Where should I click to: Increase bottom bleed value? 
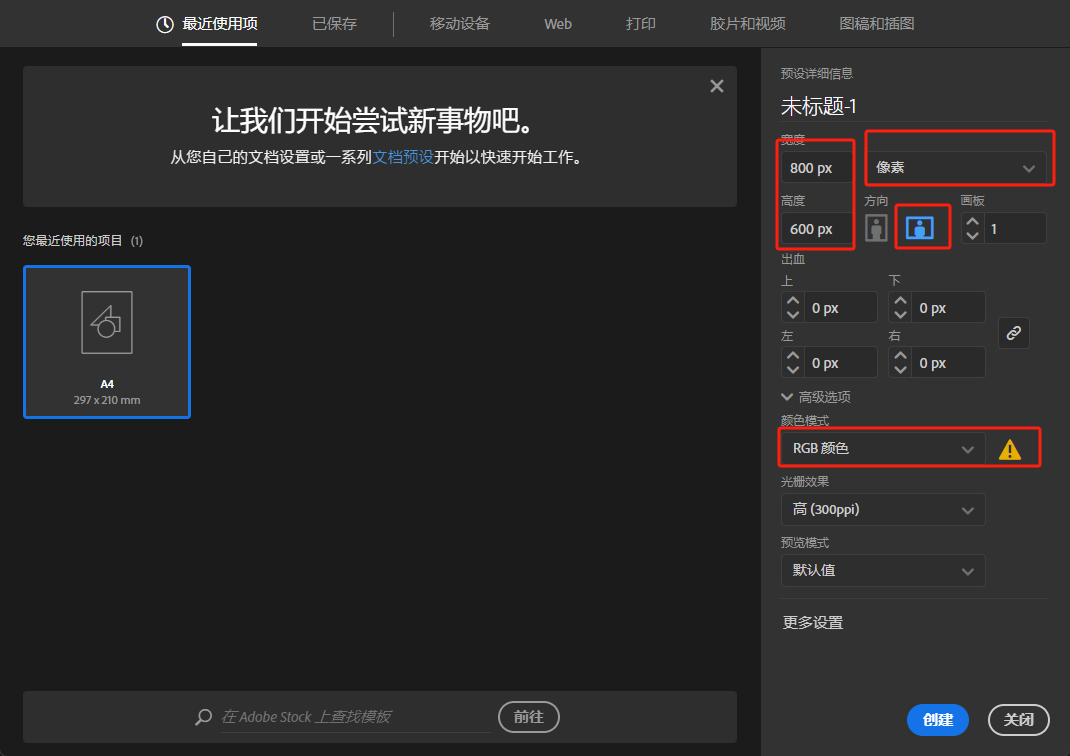900,301
